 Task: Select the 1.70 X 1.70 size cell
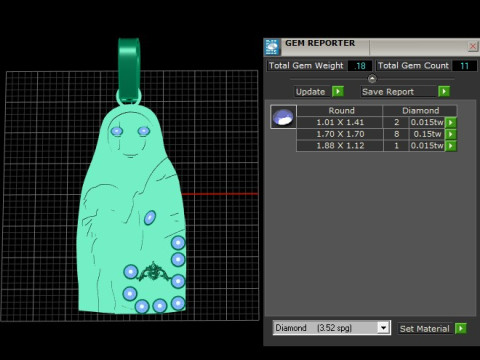340,134
